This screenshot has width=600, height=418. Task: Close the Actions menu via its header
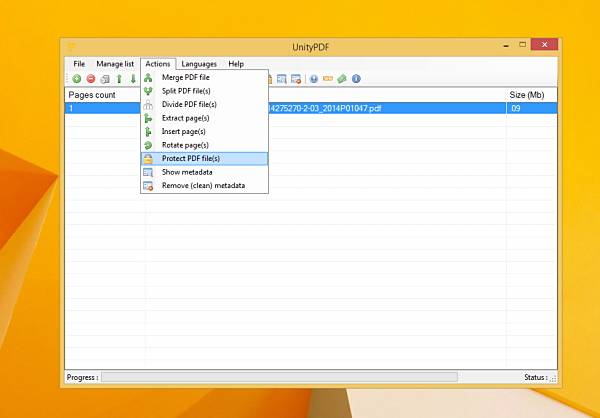pos(158,64)
